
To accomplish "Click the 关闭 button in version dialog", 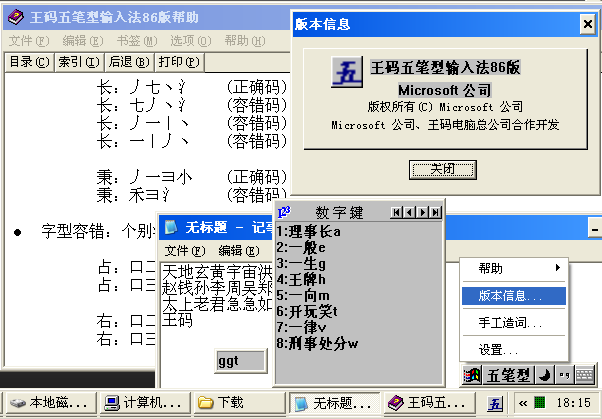I will pos(443,169).
